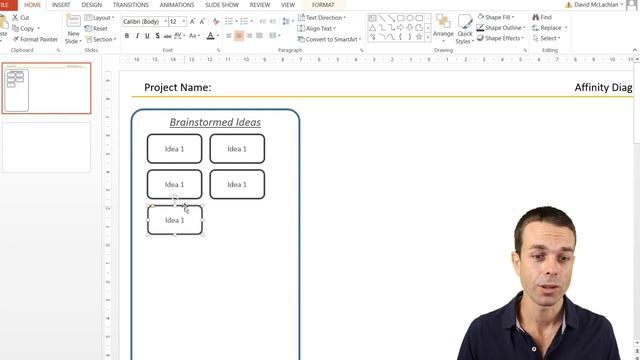Open the font name dropdown
Screen dimensions: 640x360
click(x=166, y=21)
